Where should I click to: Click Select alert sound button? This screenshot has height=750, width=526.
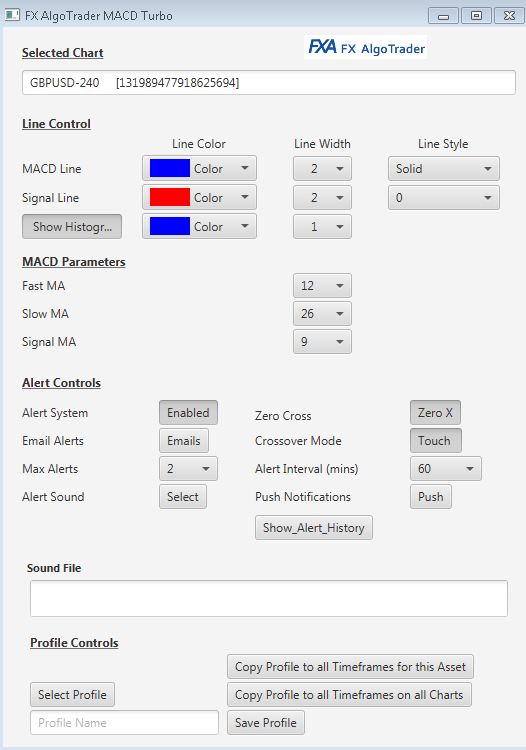183,496
